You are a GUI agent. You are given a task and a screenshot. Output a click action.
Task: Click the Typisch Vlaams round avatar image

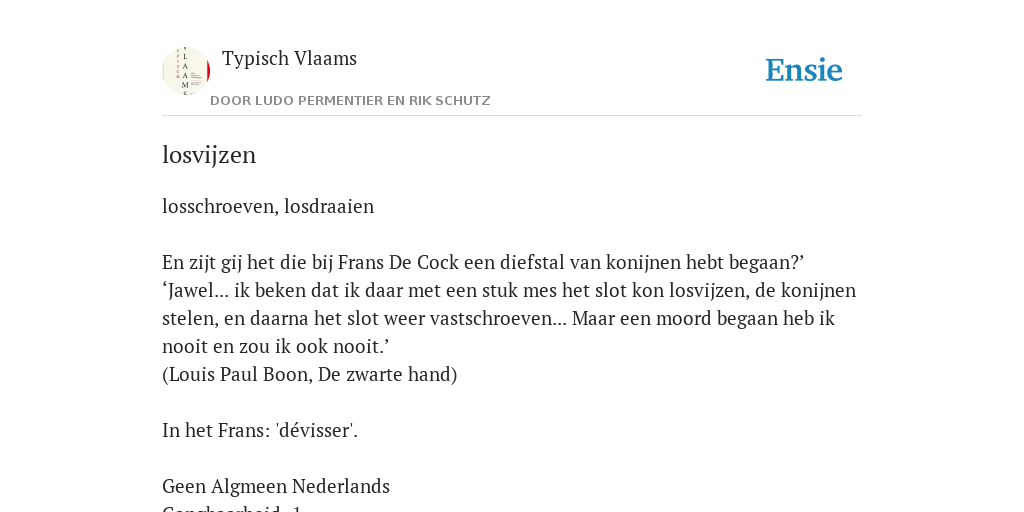click(186, 71)
